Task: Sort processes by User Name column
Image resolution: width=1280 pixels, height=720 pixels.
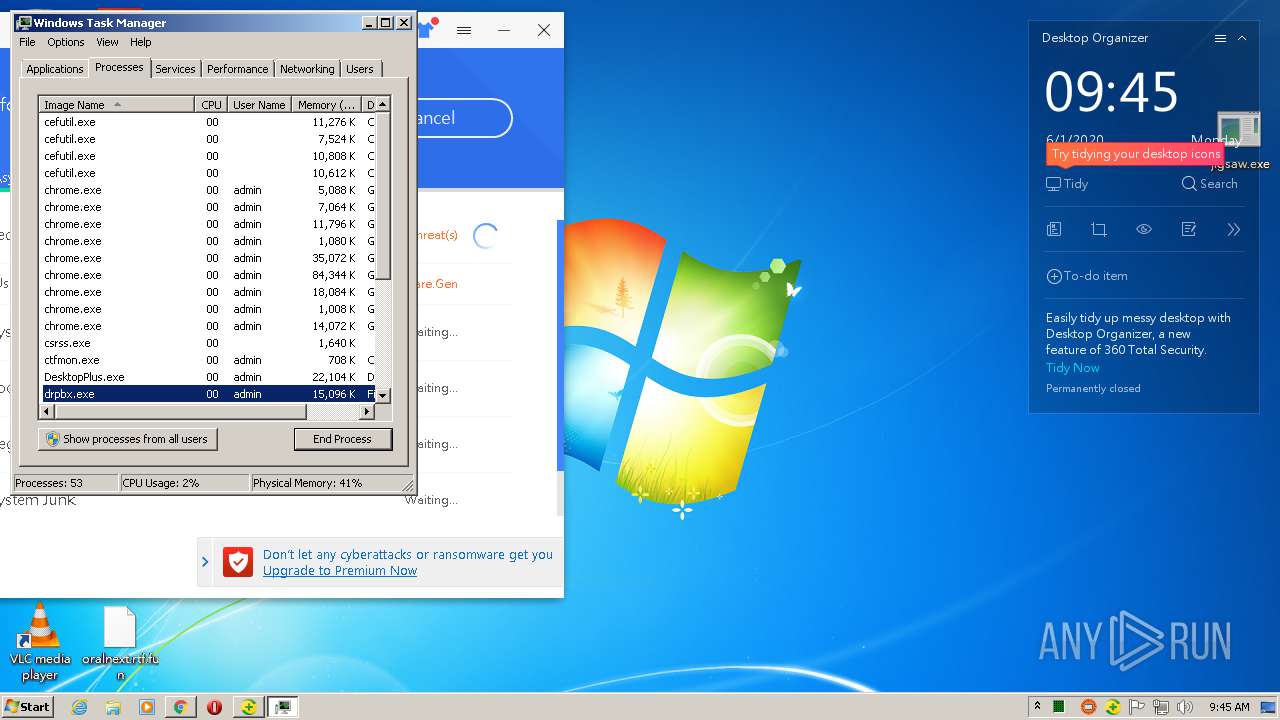Action: (x=259, y=105)
